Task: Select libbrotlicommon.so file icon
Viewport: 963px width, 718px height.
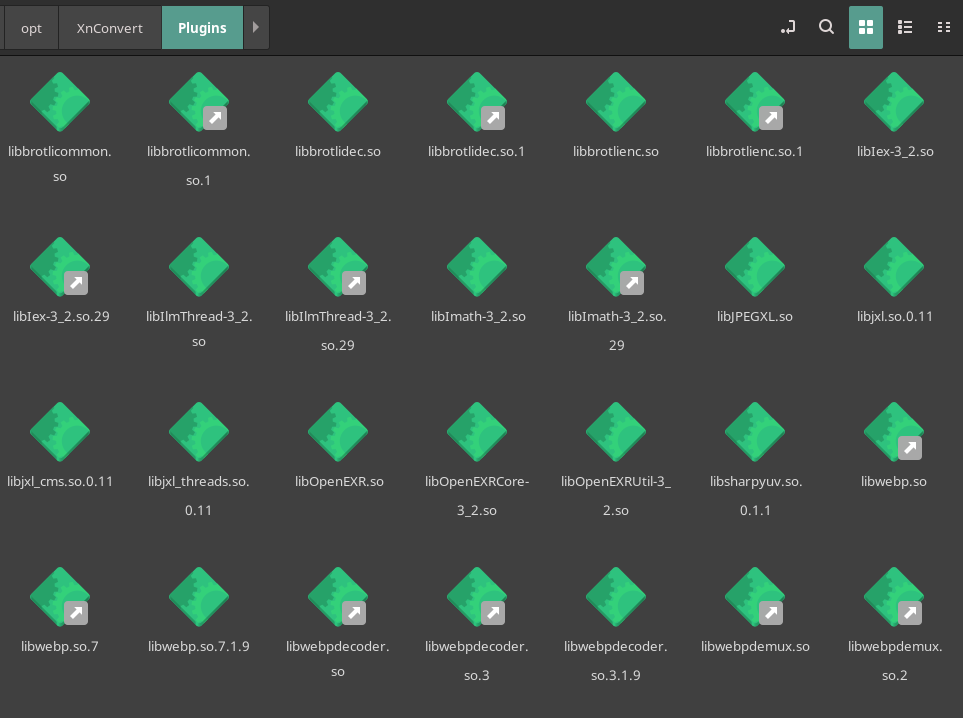Action: (x=60, y=102)
